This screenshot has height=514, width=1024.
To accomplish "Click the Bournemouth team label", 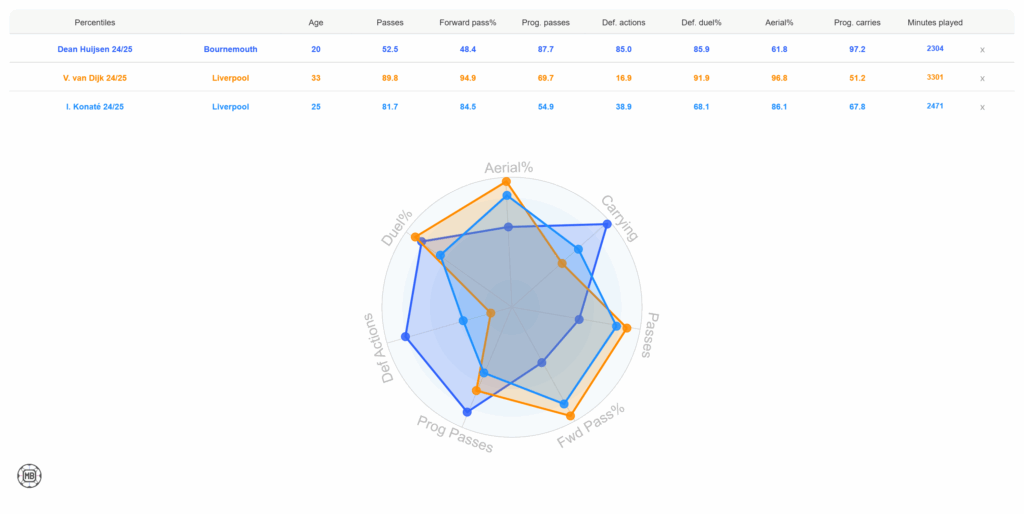I will point(235,49).
